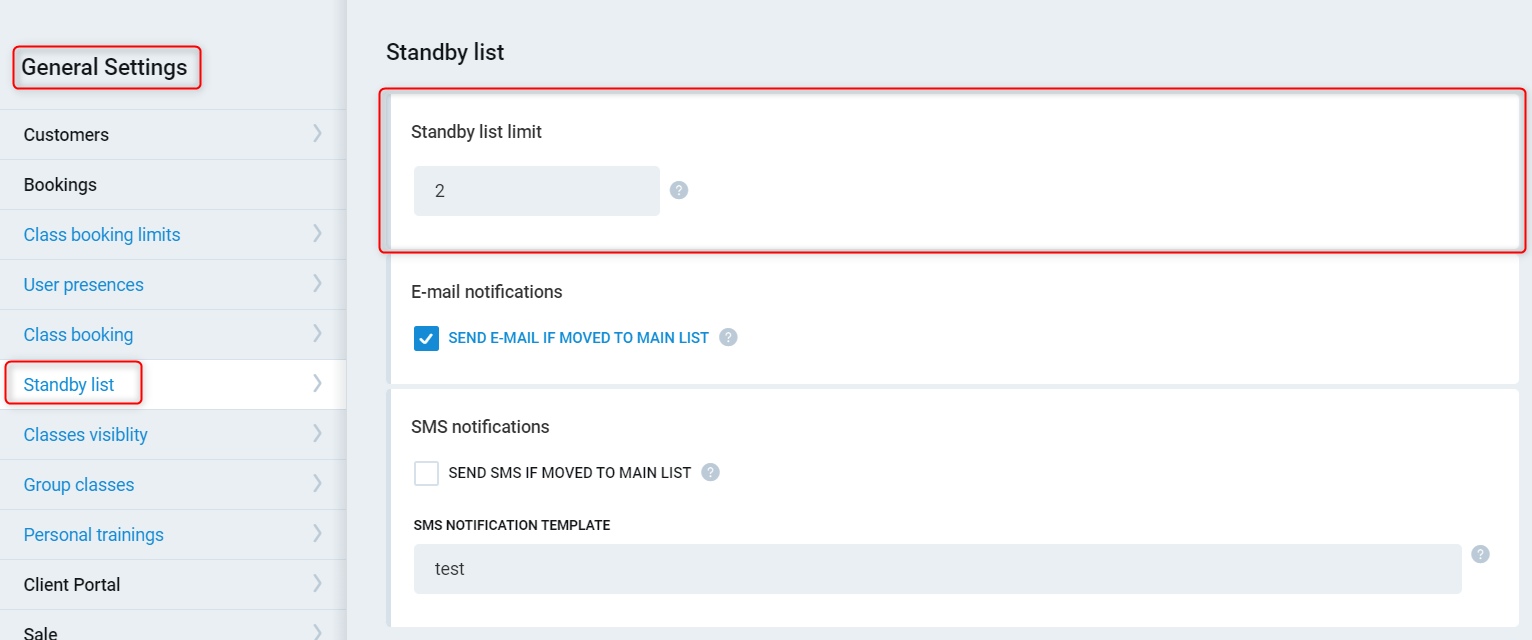Click help icon next to Send e-mail option
This screenshot has width=1532, height=640.
(x=729, y=337)
